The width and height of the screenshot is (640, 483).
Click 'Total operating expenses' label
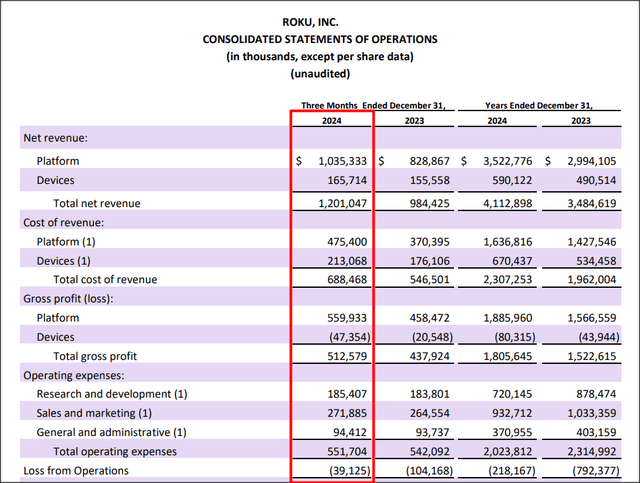[x=115, y=452]
